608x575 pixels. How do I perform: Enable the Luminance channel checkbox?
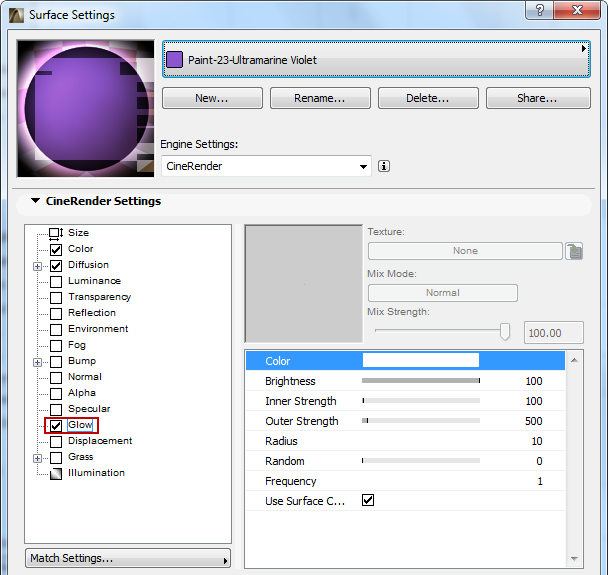tap(56, 281)
